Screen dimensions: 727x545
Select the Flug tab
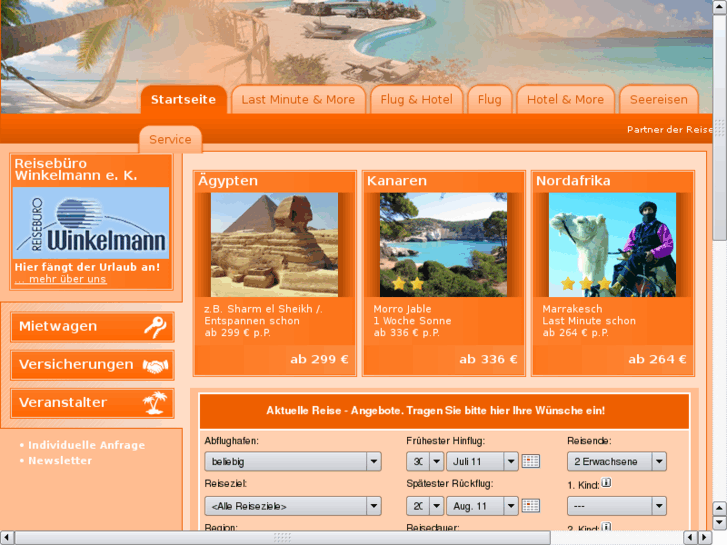490,99
